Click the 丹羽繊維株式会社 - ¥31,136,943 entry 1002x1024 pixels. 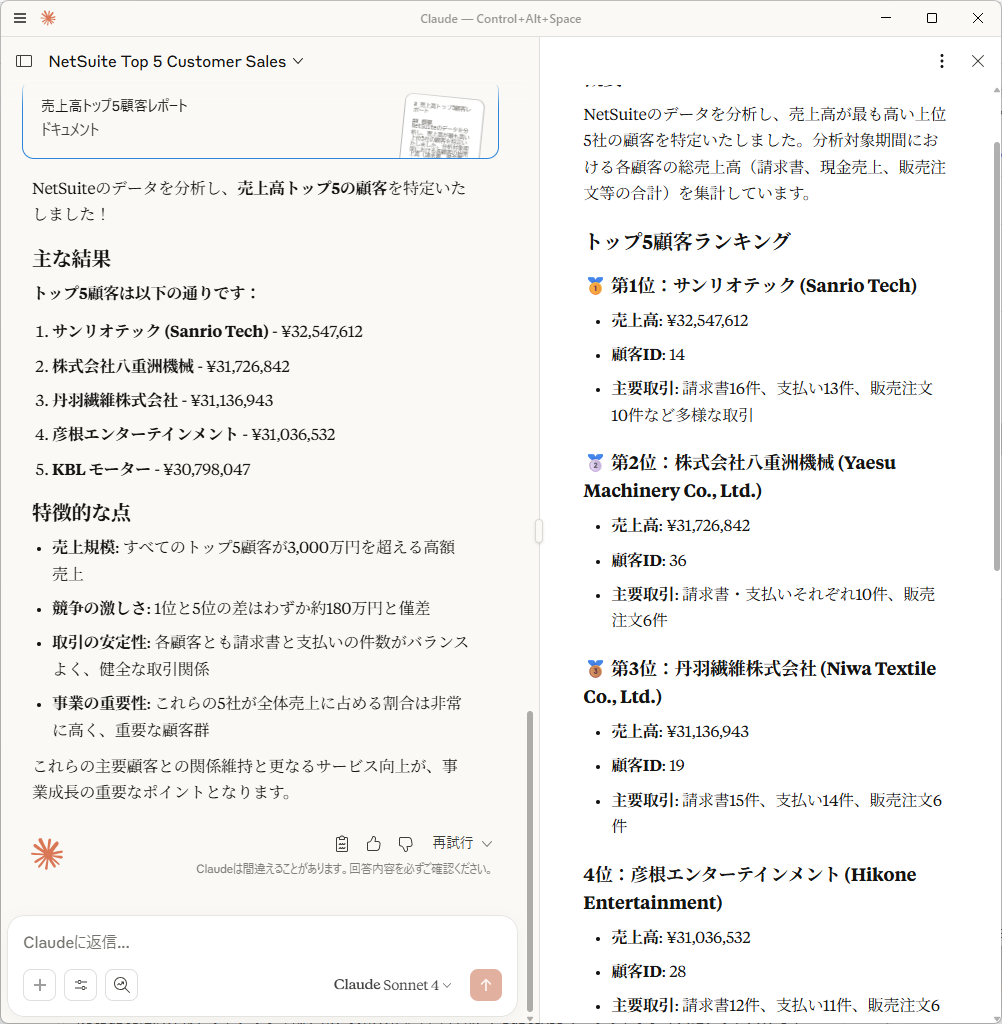click(154, 400)
